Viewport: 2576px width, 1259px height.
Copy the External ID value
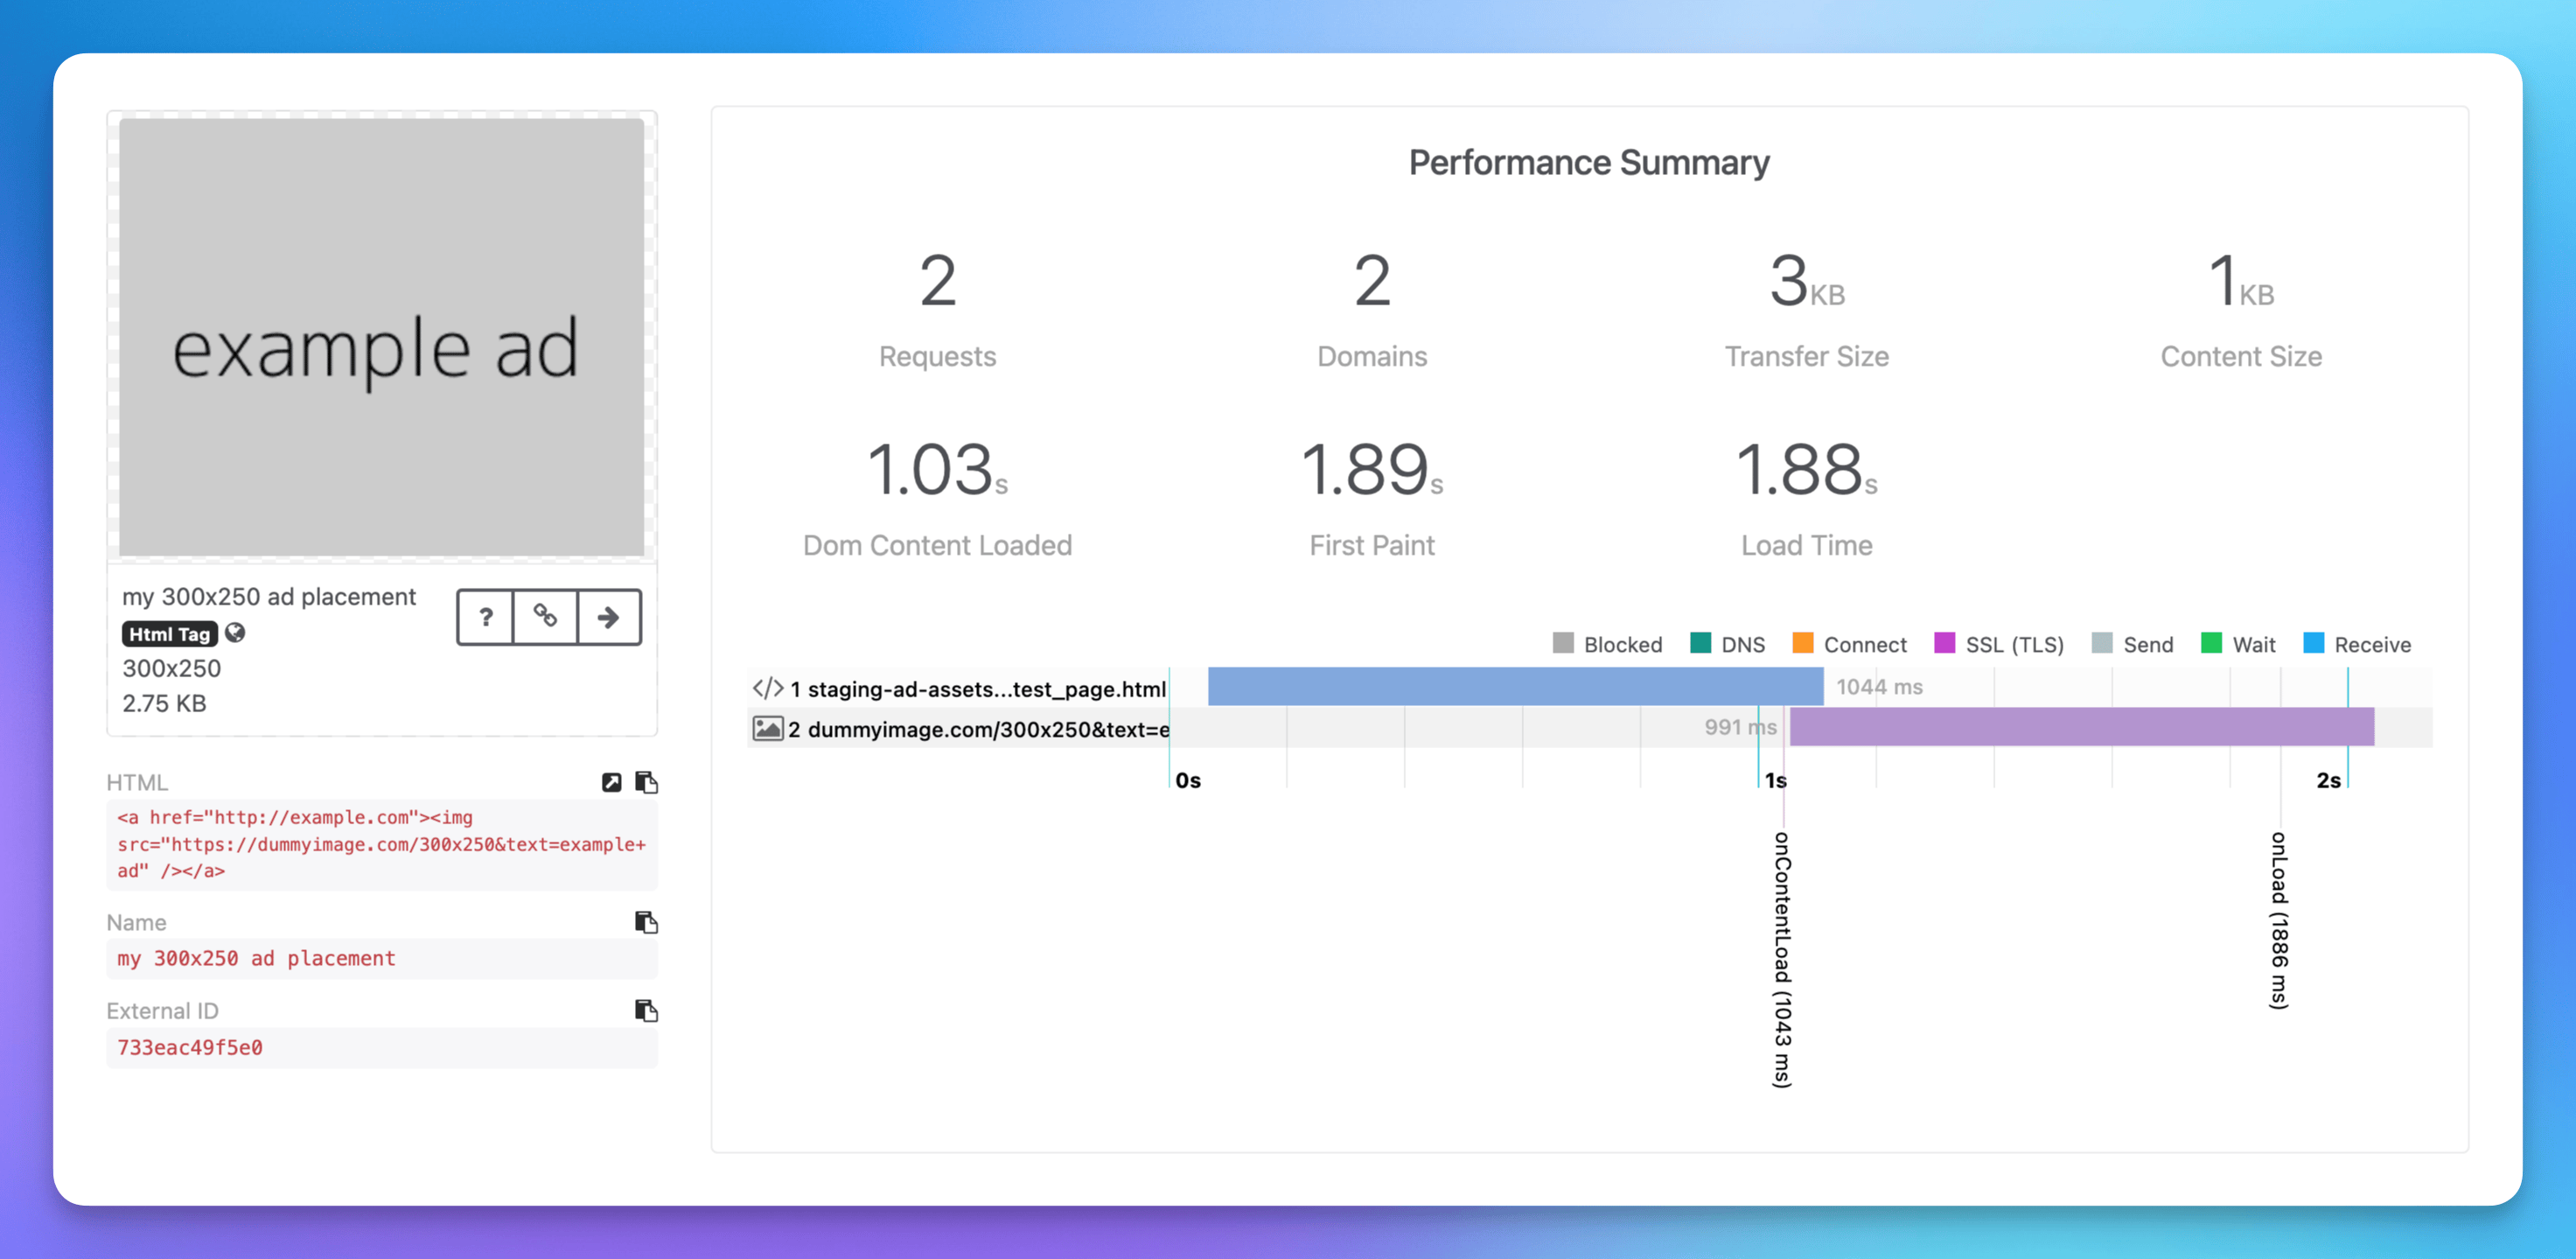coord(647,1010)
